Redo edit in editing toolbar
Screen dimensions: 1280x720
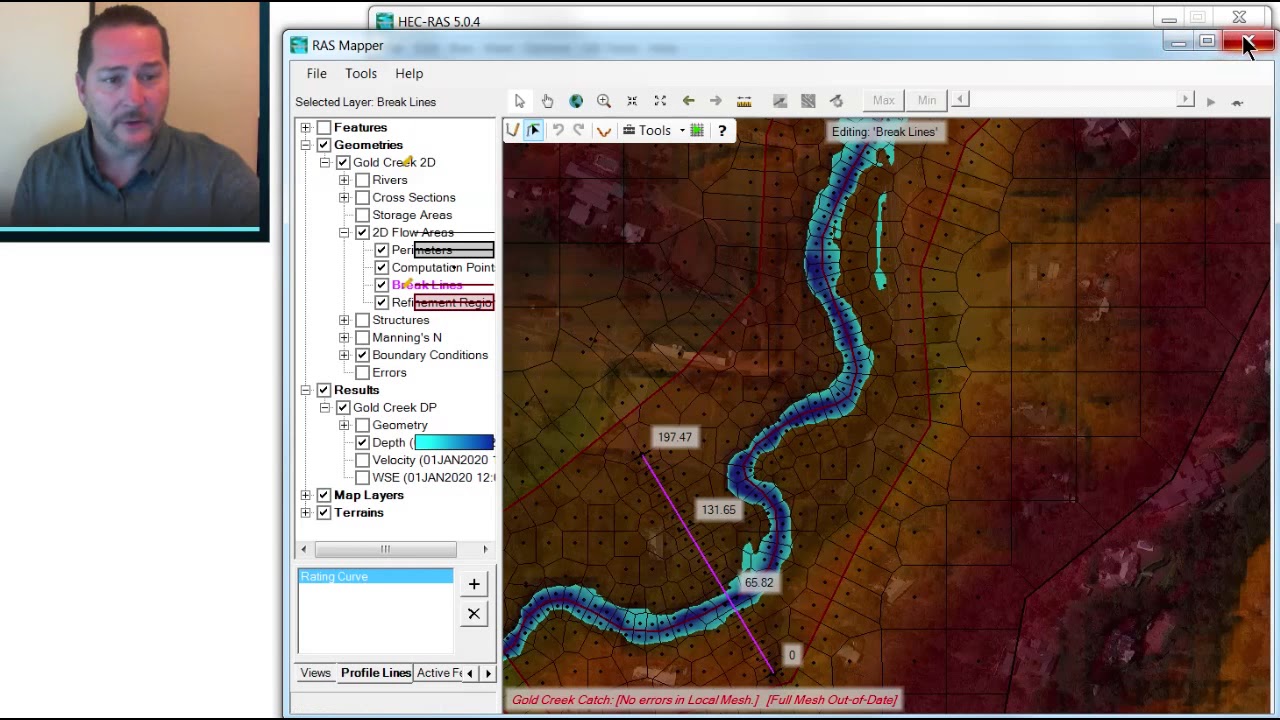(x=579, y=130)
